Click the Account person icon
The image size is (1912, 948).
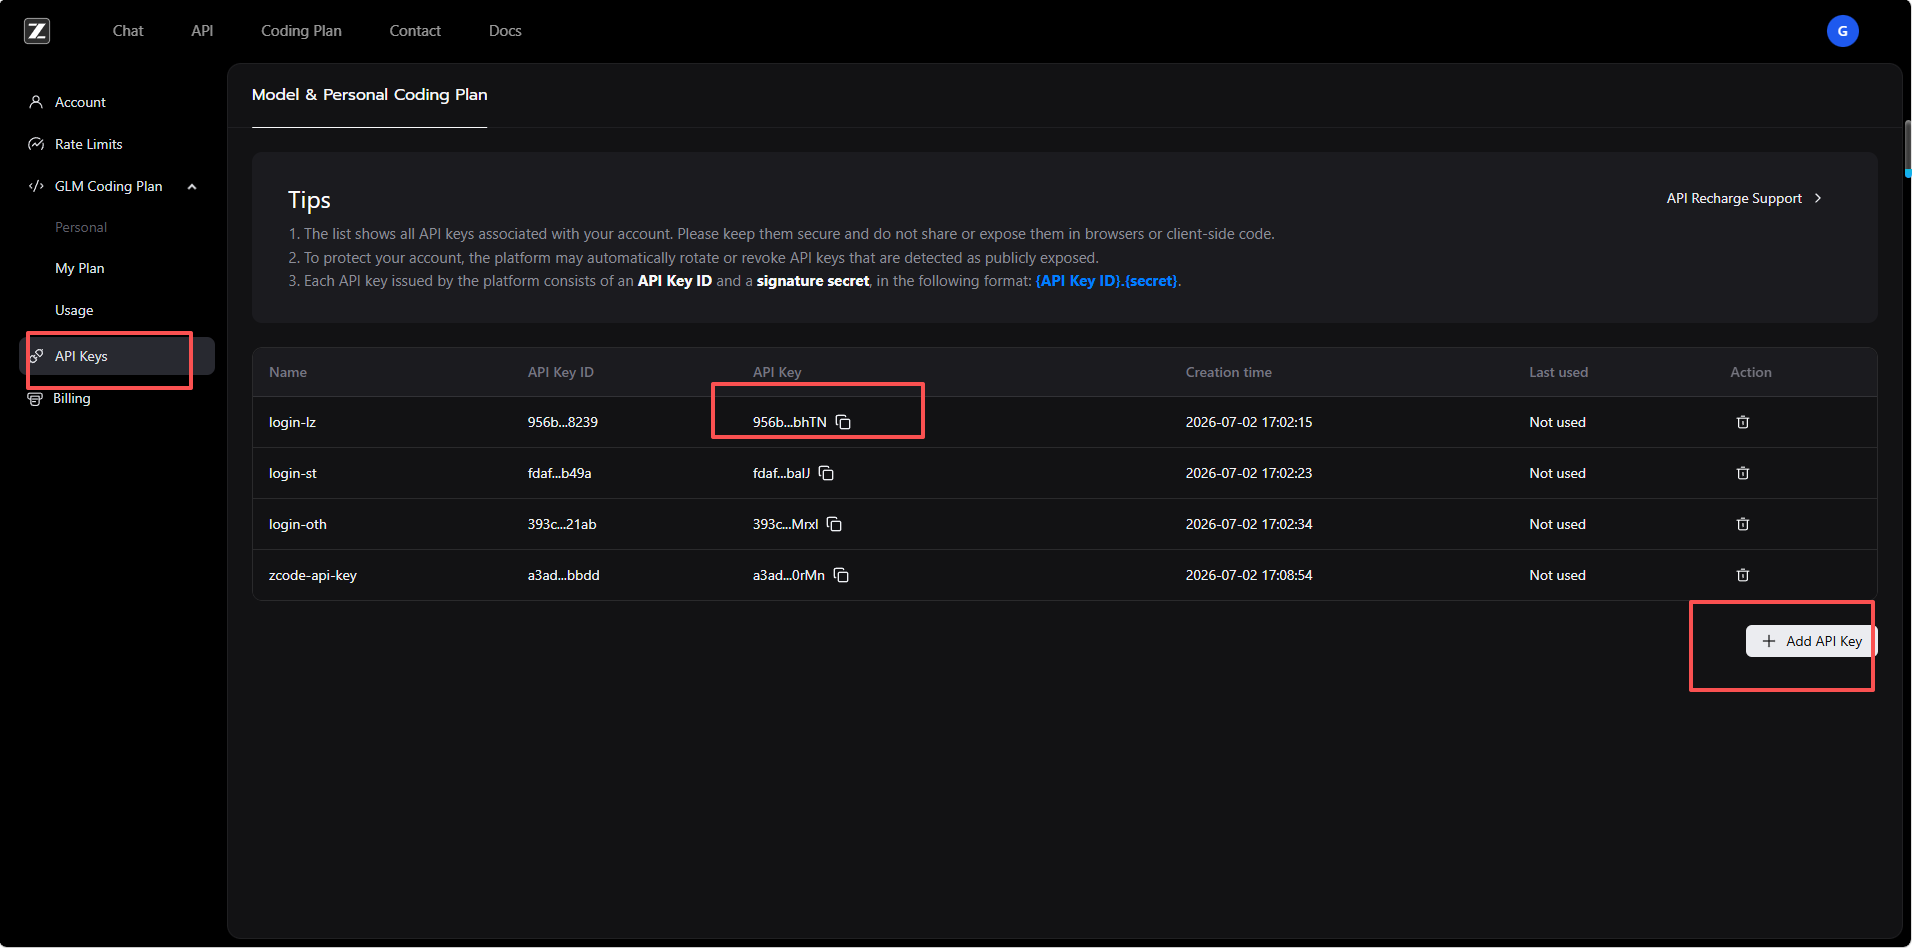(x=36, y=102)
